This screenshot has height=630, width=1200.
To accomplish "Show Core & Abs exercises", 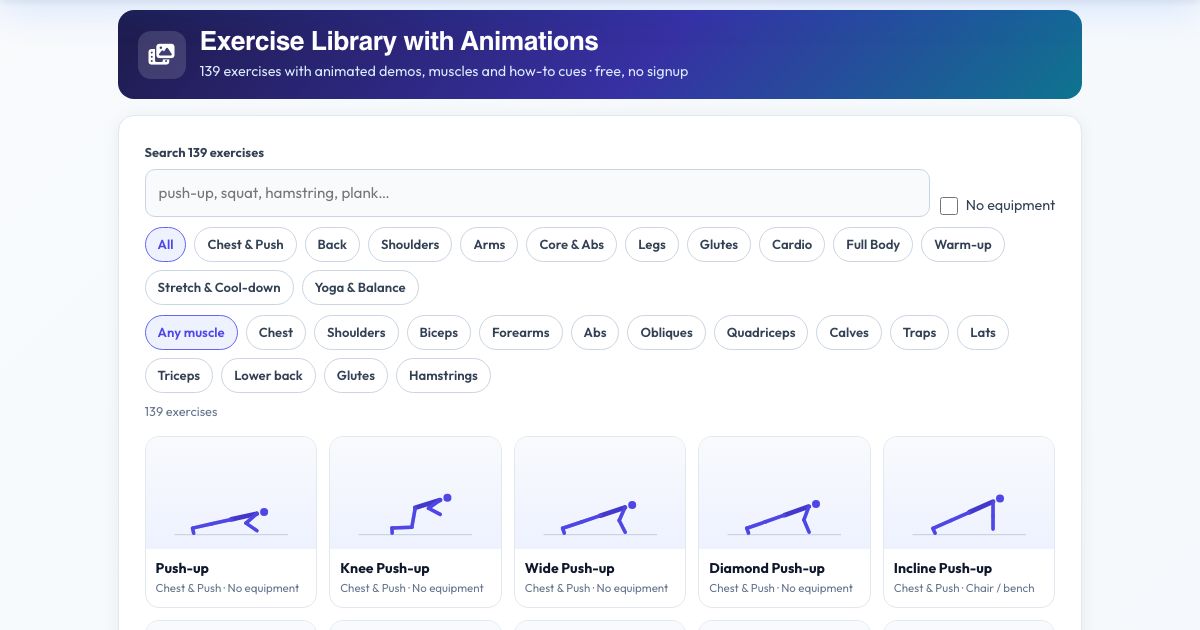I will point(572,244).
